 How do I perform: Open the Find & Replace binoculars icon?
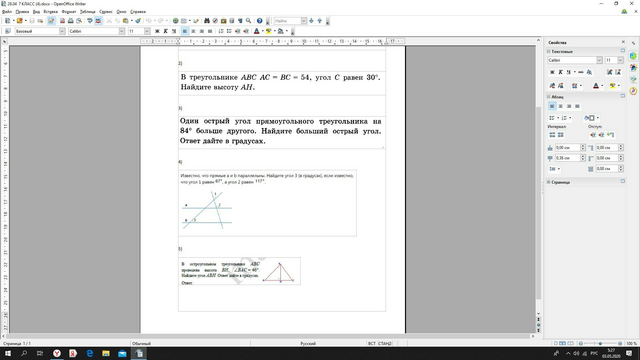[x=207, y=21]
